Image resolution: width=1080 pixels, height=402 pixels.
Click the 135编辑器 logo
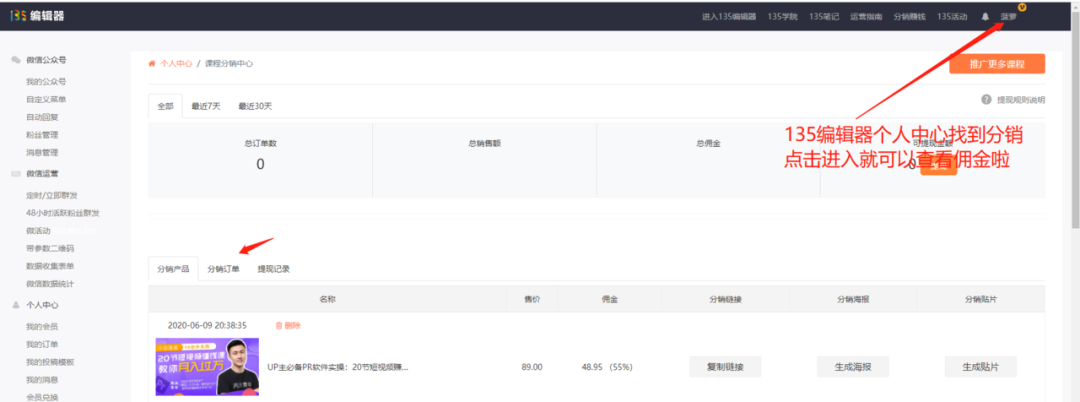(38, 15)
